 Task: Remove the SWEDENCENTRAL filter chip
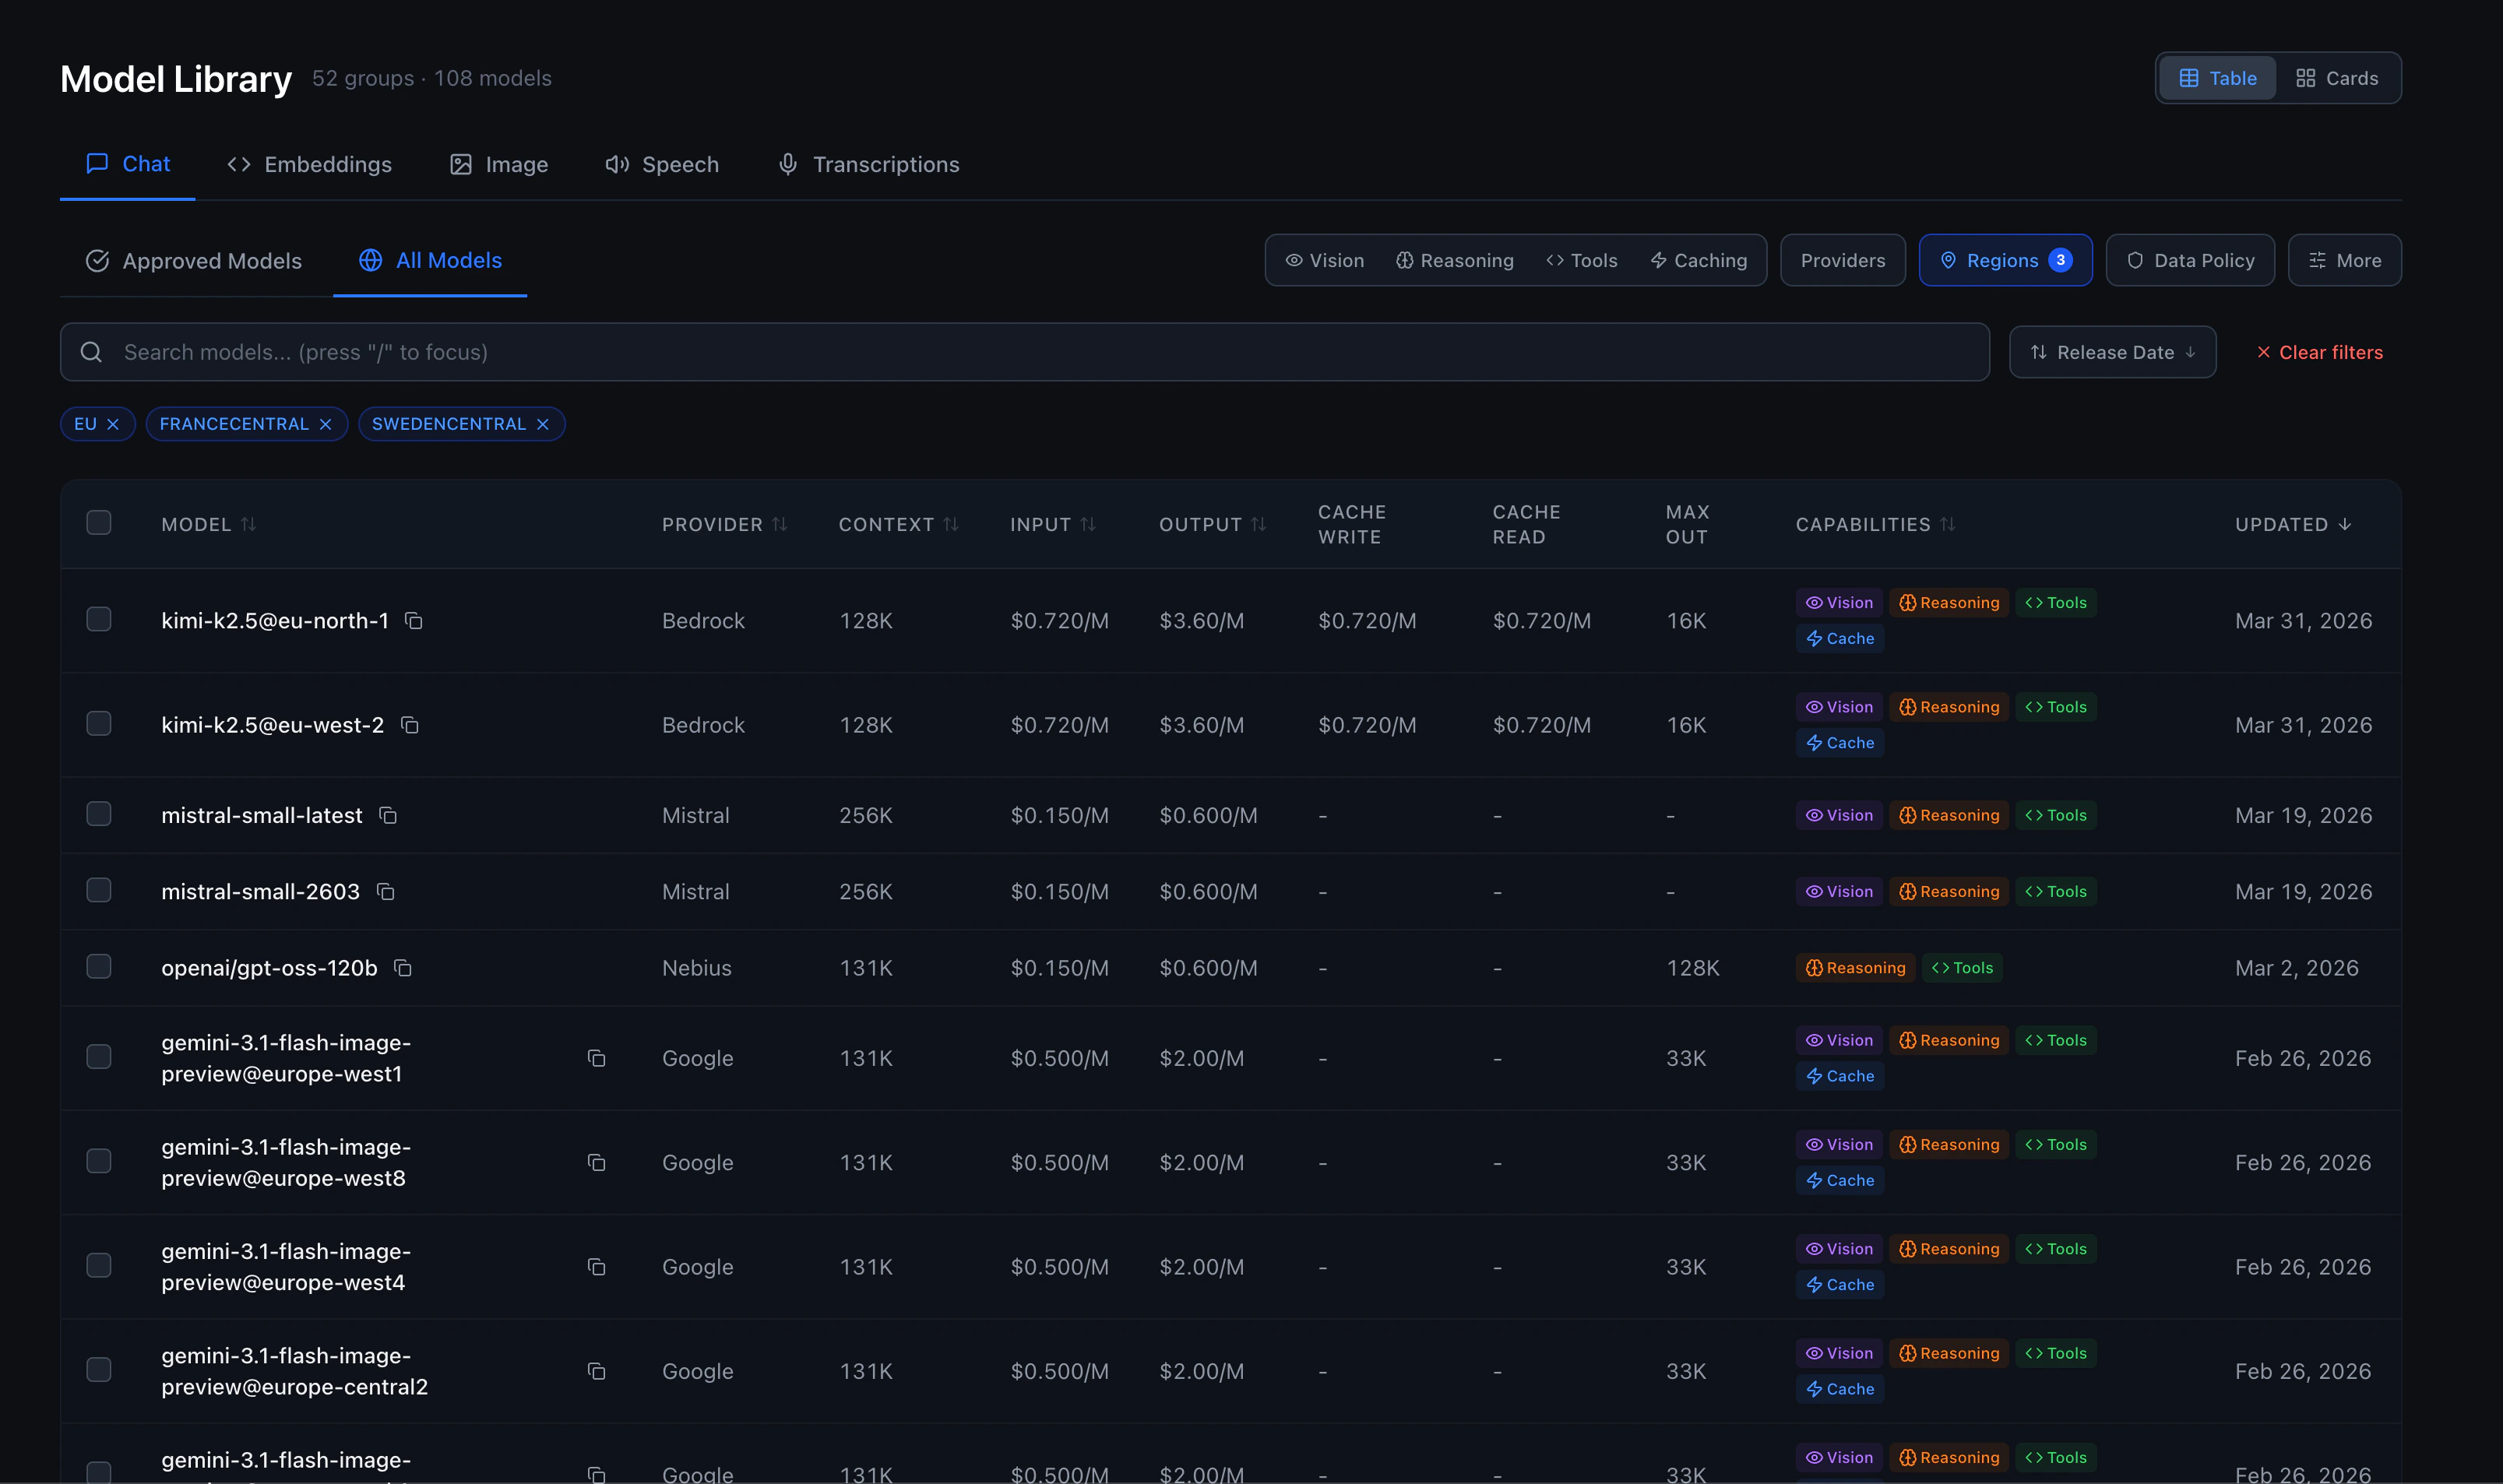pos(543,424)
